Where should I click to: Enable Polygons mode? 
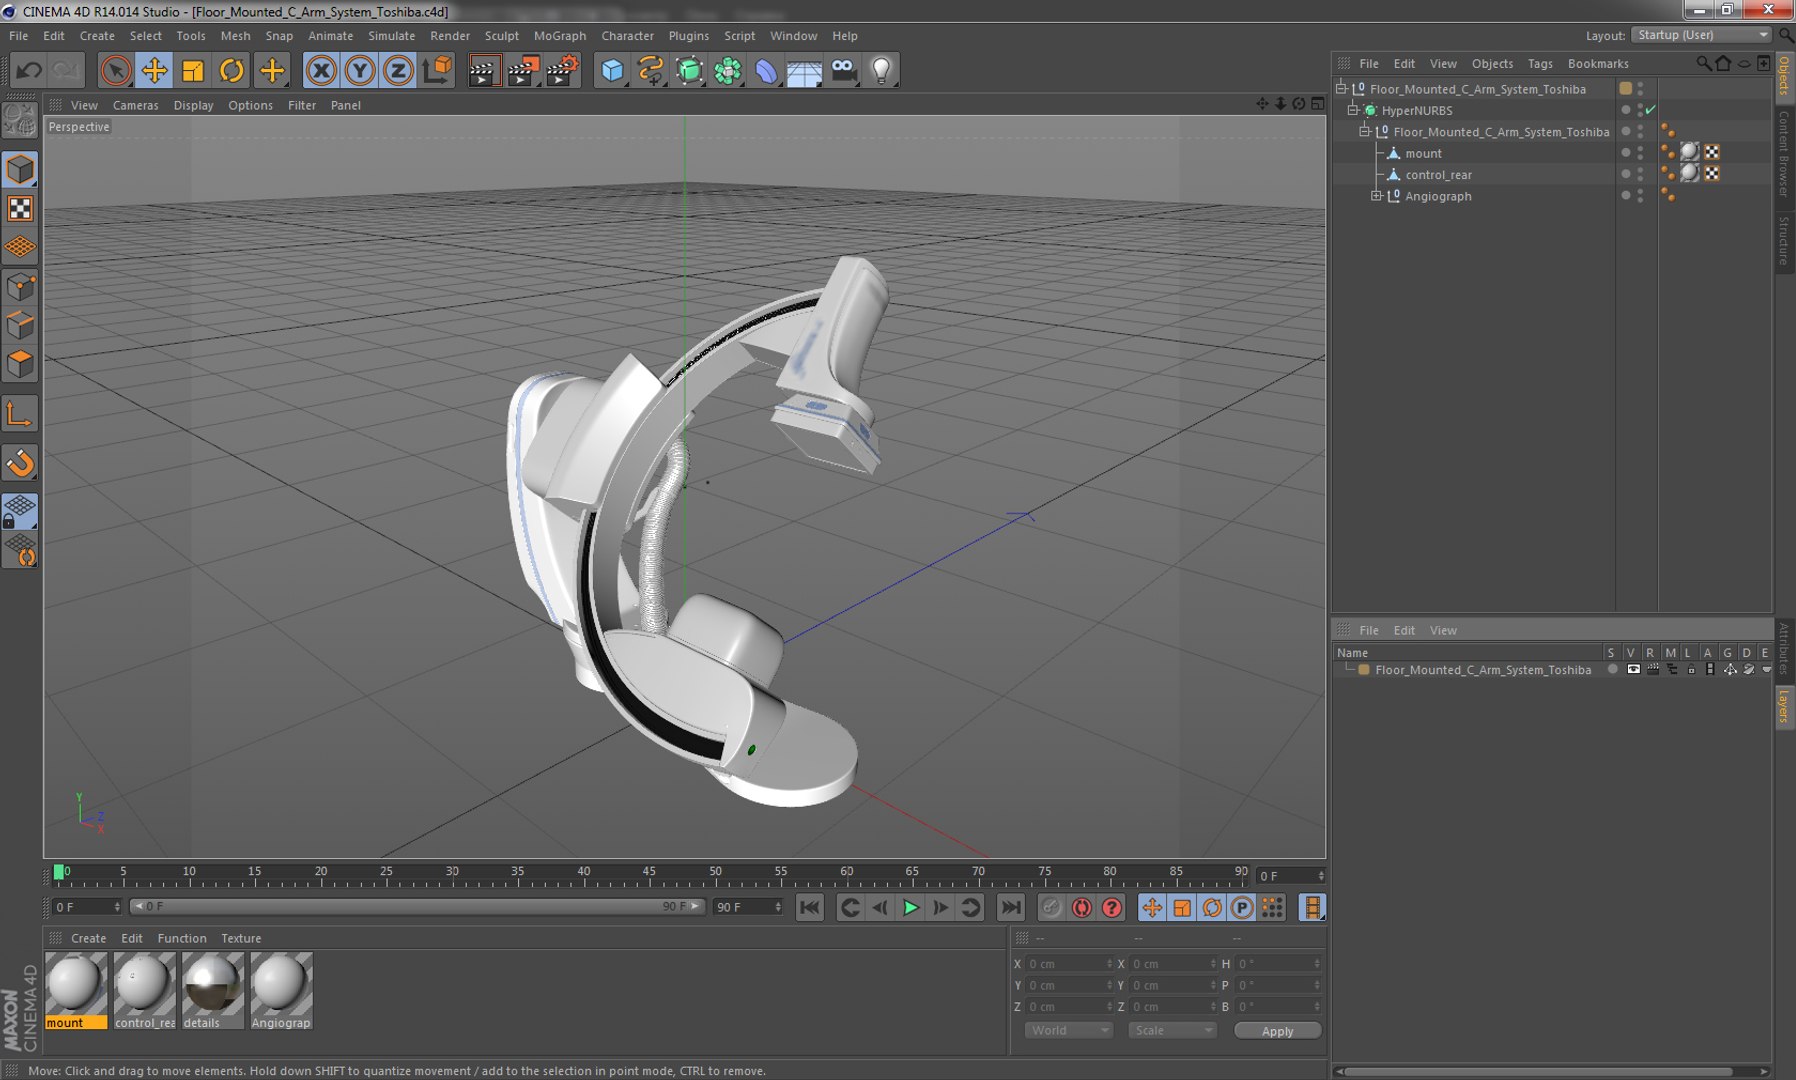click(20, 364)
